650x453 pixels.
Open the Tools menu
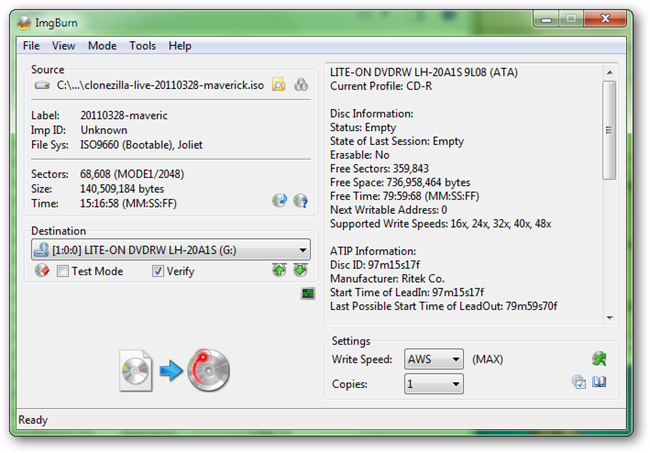click(x=142, y=46)
